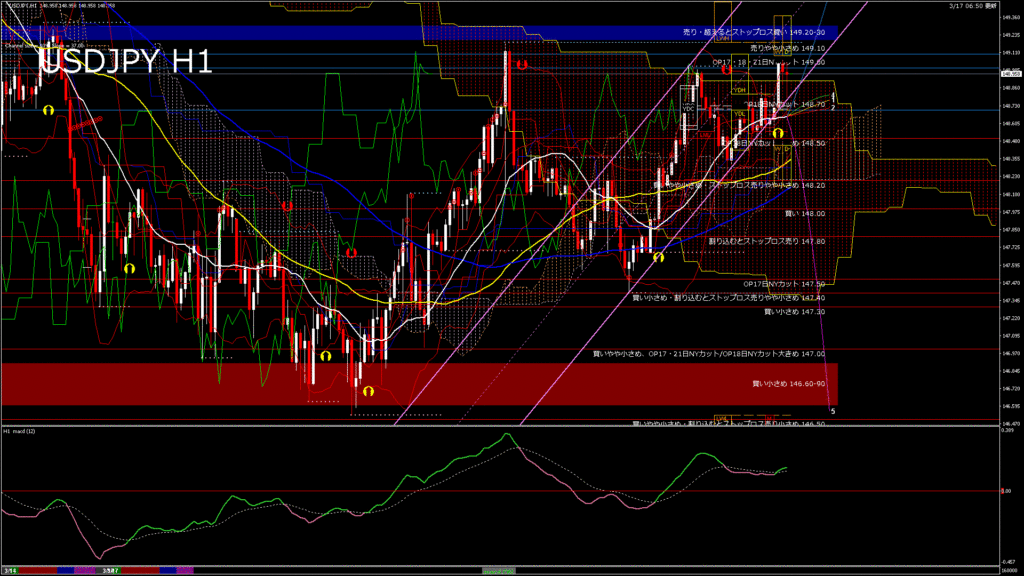Select the YDC box marker
1024x576 pixels.
click(688, 108)
